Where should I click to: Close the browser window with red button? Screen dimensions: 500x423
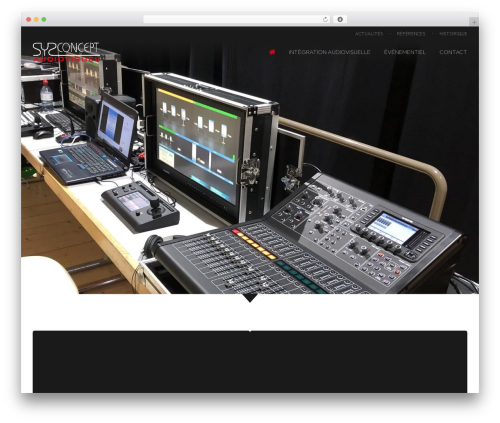point(29,19)
